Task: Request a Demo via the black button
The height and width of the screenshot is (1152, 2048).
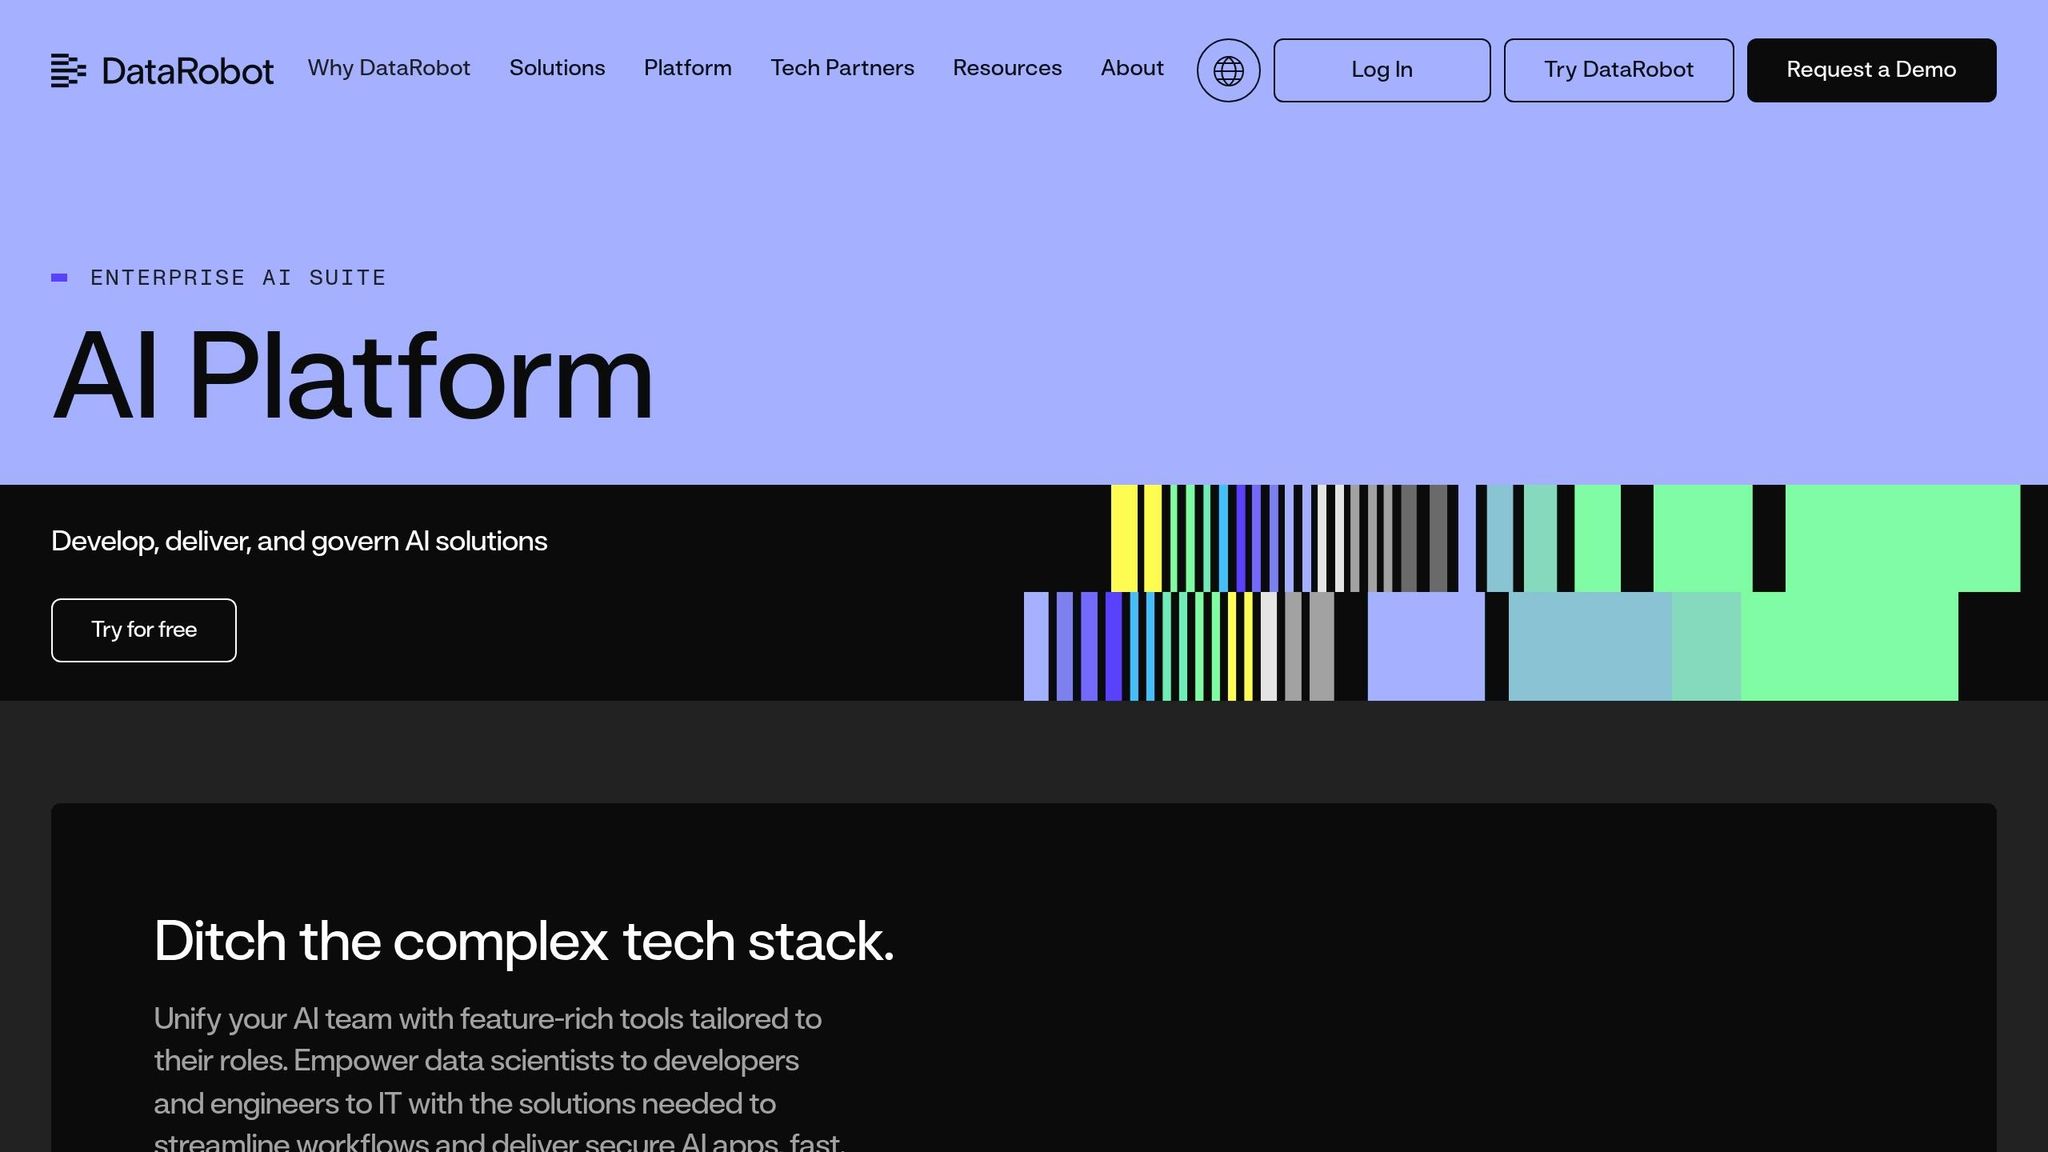Action: coord(1872,70)
